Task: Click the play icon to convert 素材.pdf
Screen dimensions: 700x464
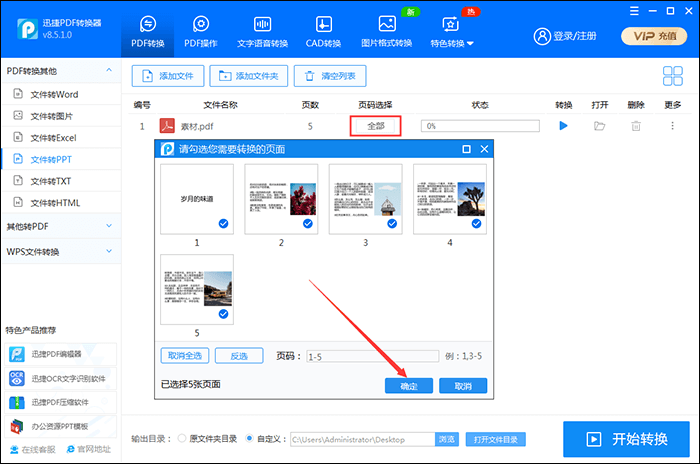Action: [x=563, y=126]
